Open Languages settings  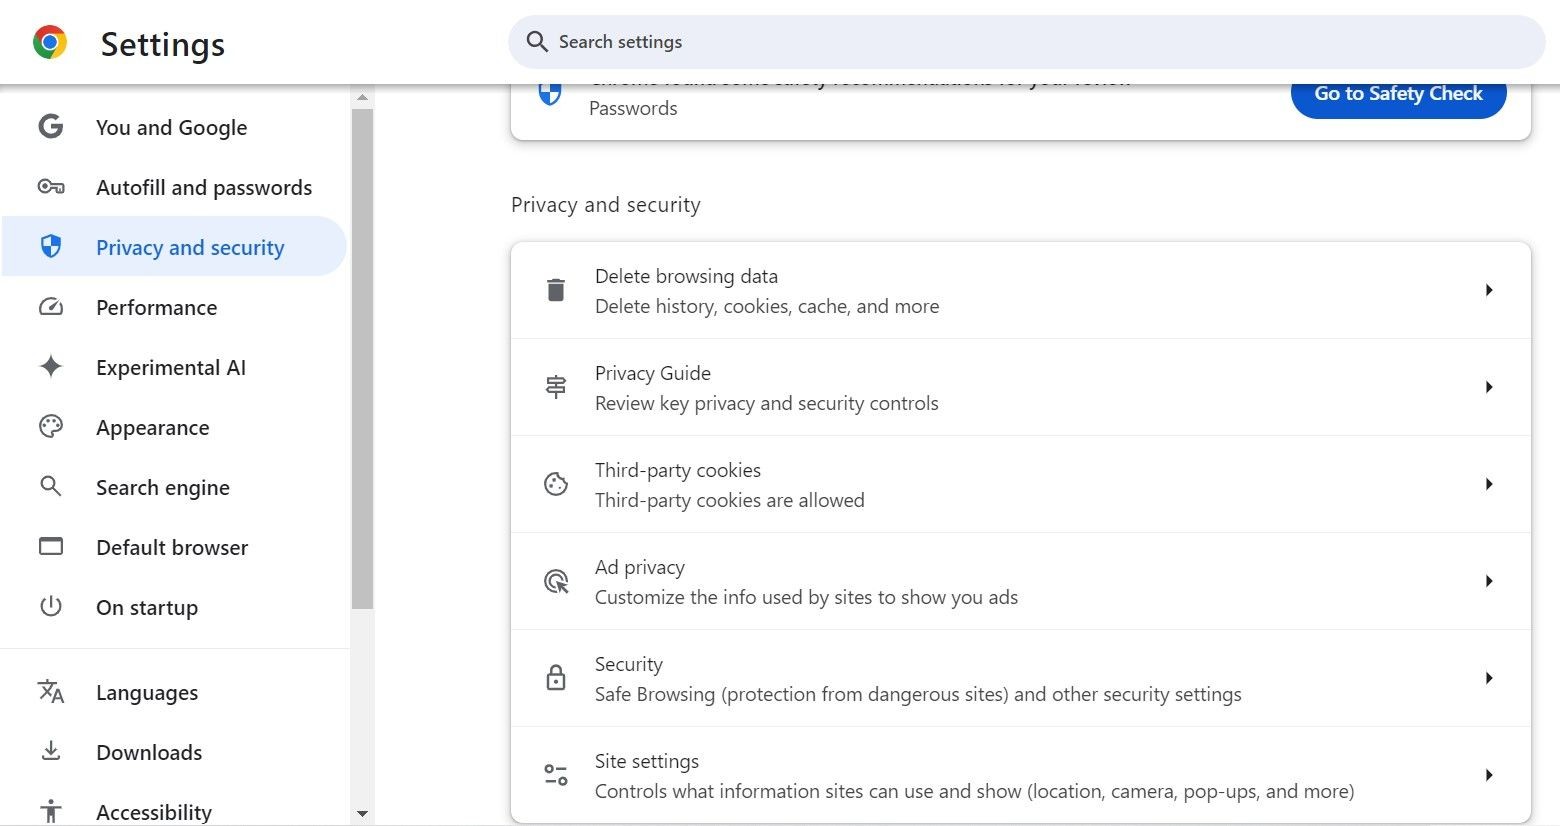point(174,692)
